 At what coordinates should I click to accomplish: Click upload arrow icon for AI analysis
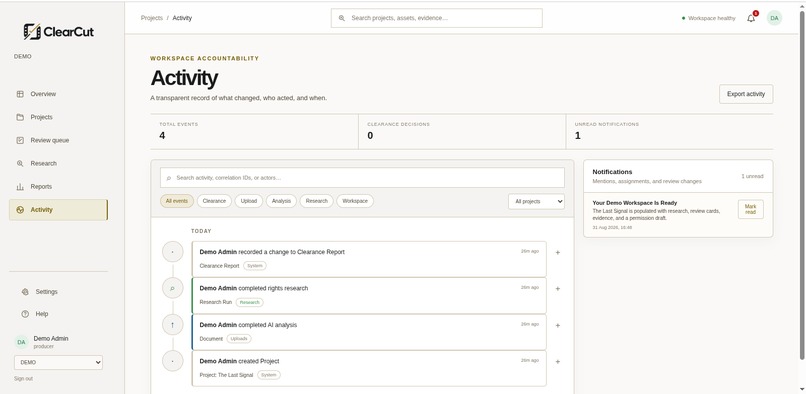coord(173,325)
